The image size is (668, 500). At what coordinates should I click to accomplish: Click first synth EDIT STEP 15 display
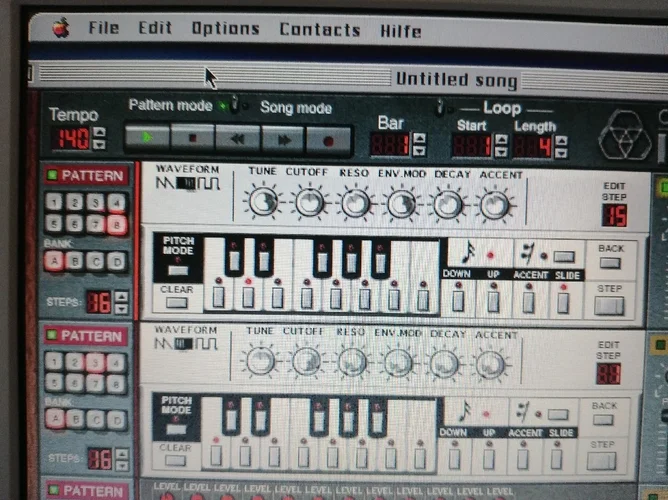[x=614, y=215]
